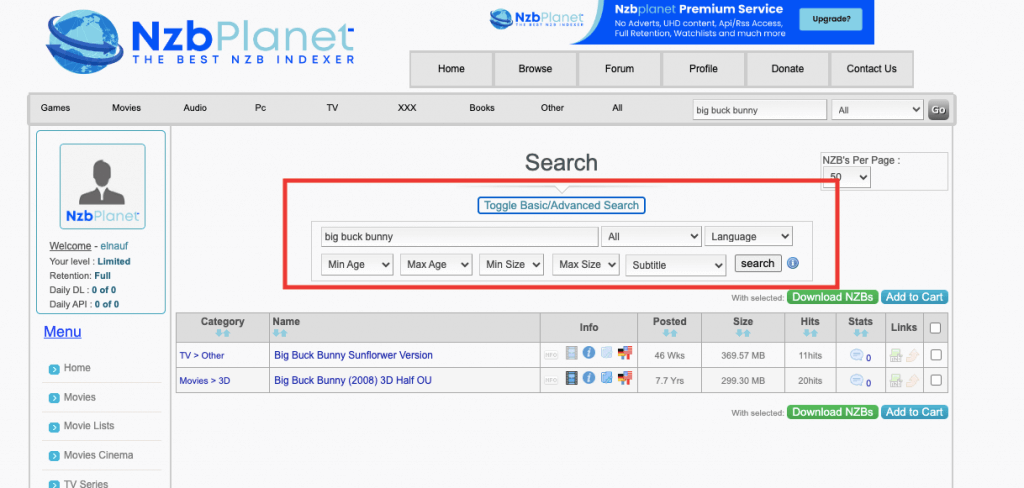Open Big Buck Bunny (2008) 3D Half OU link
1024x488 pixels.
coord(353,380)
